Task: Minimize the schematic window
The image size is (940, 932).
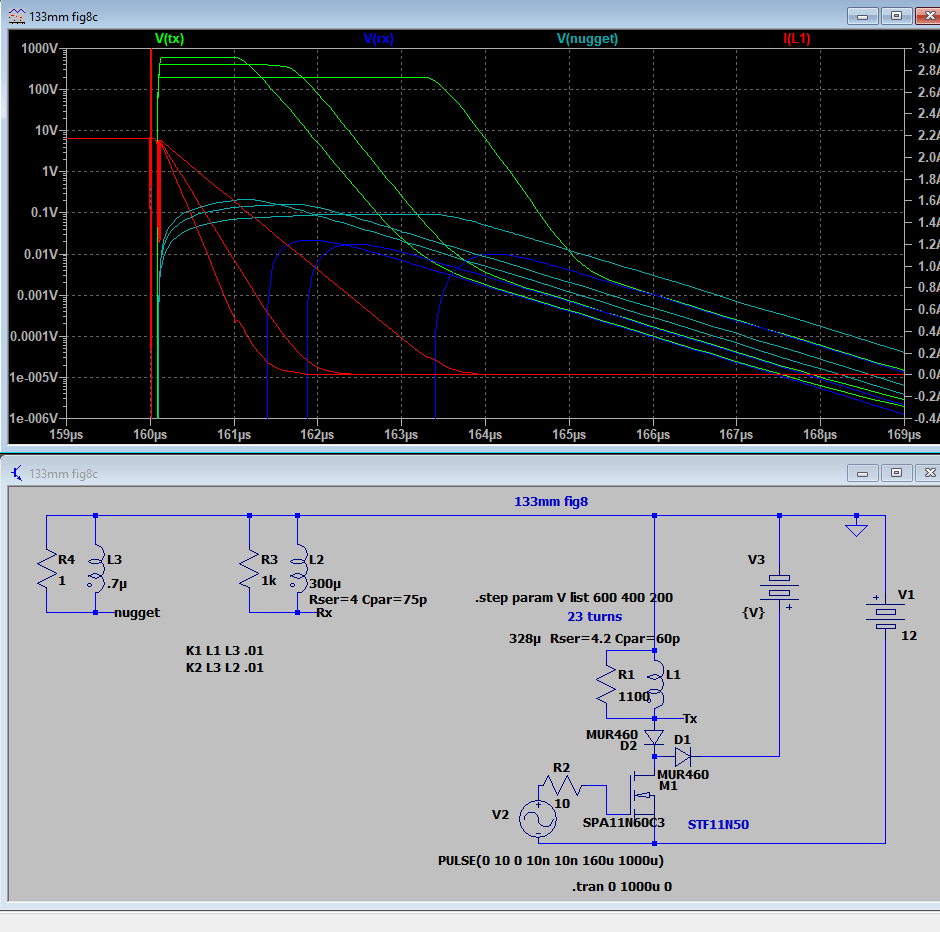Action: (x=868, y=472)
